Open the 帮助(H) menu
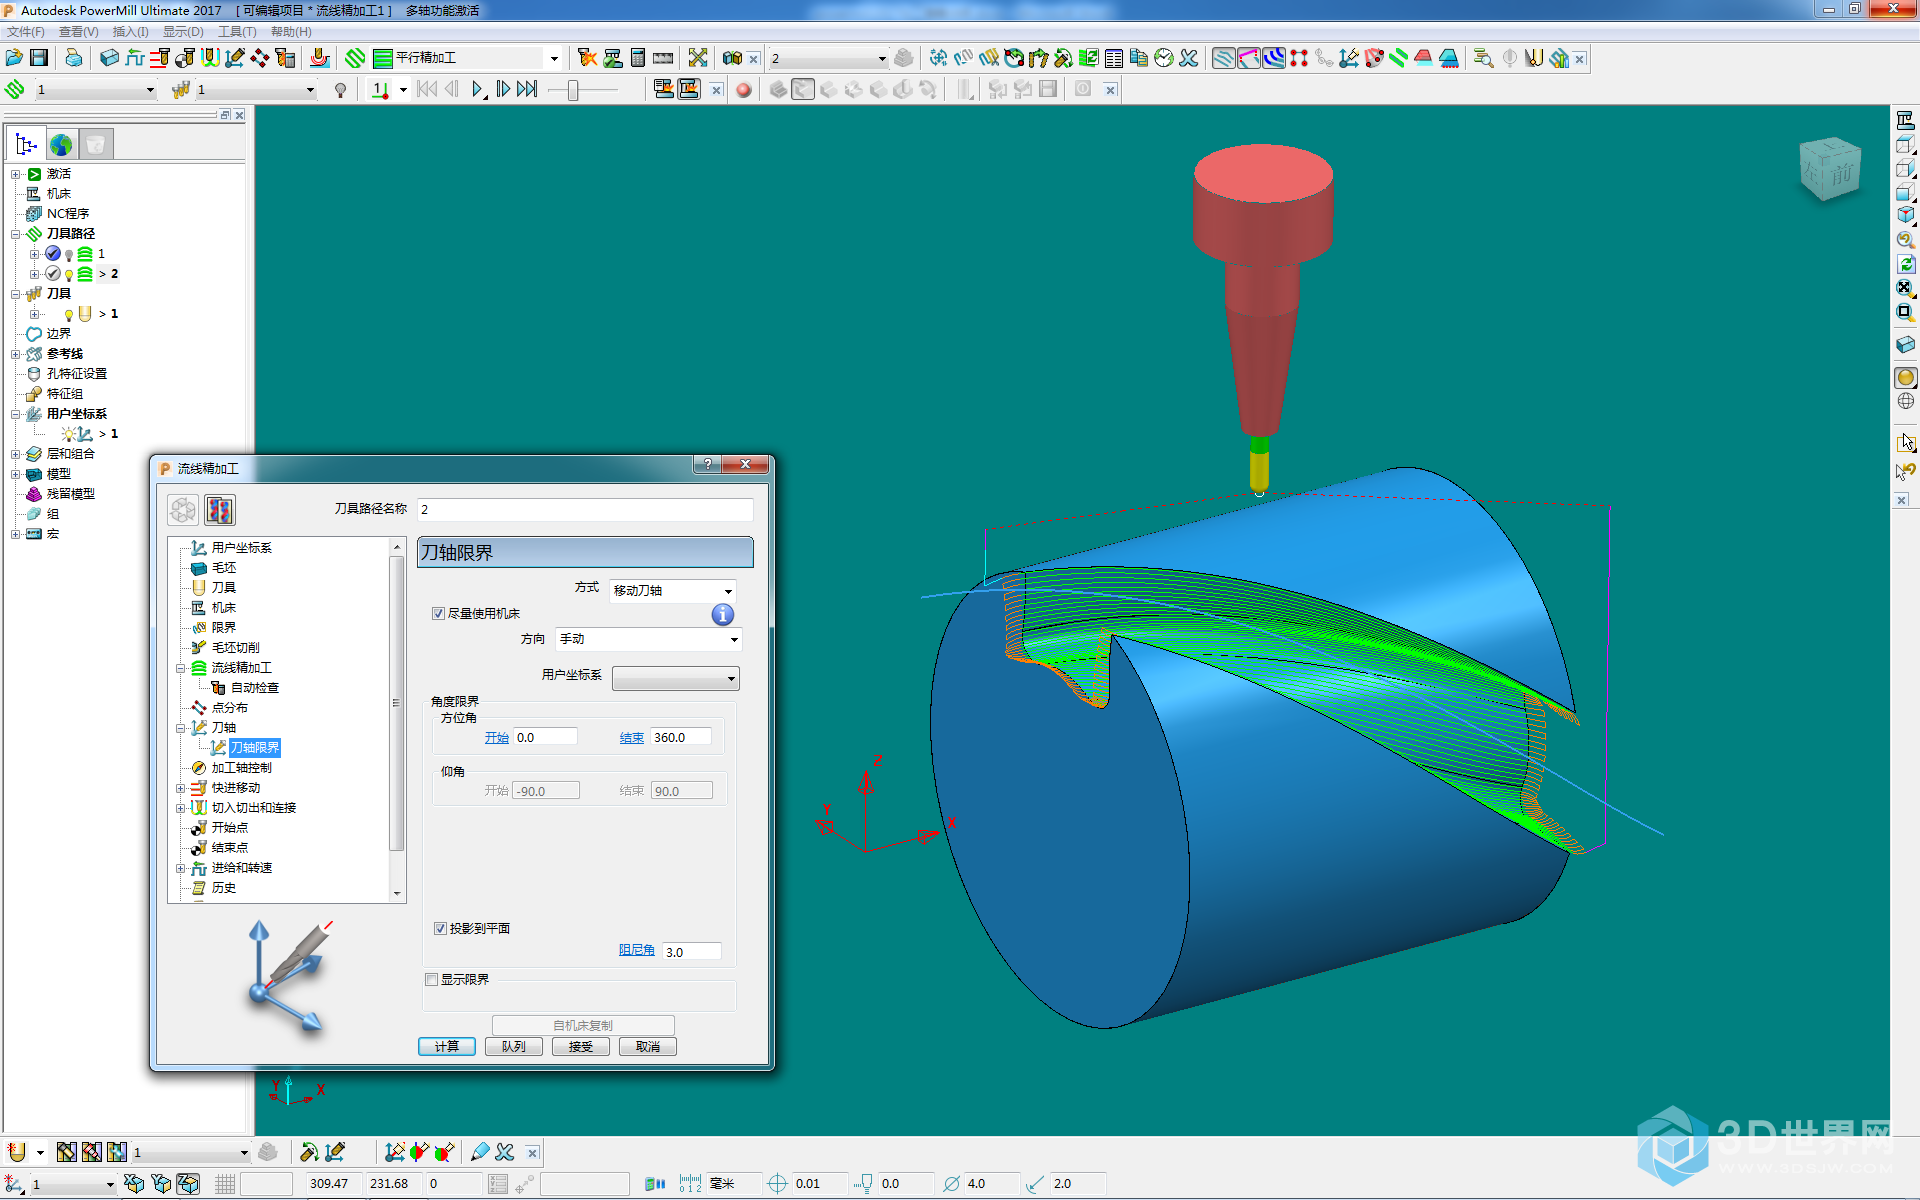The width and height of the screenshot is (1920, 1200). (291, 32)
